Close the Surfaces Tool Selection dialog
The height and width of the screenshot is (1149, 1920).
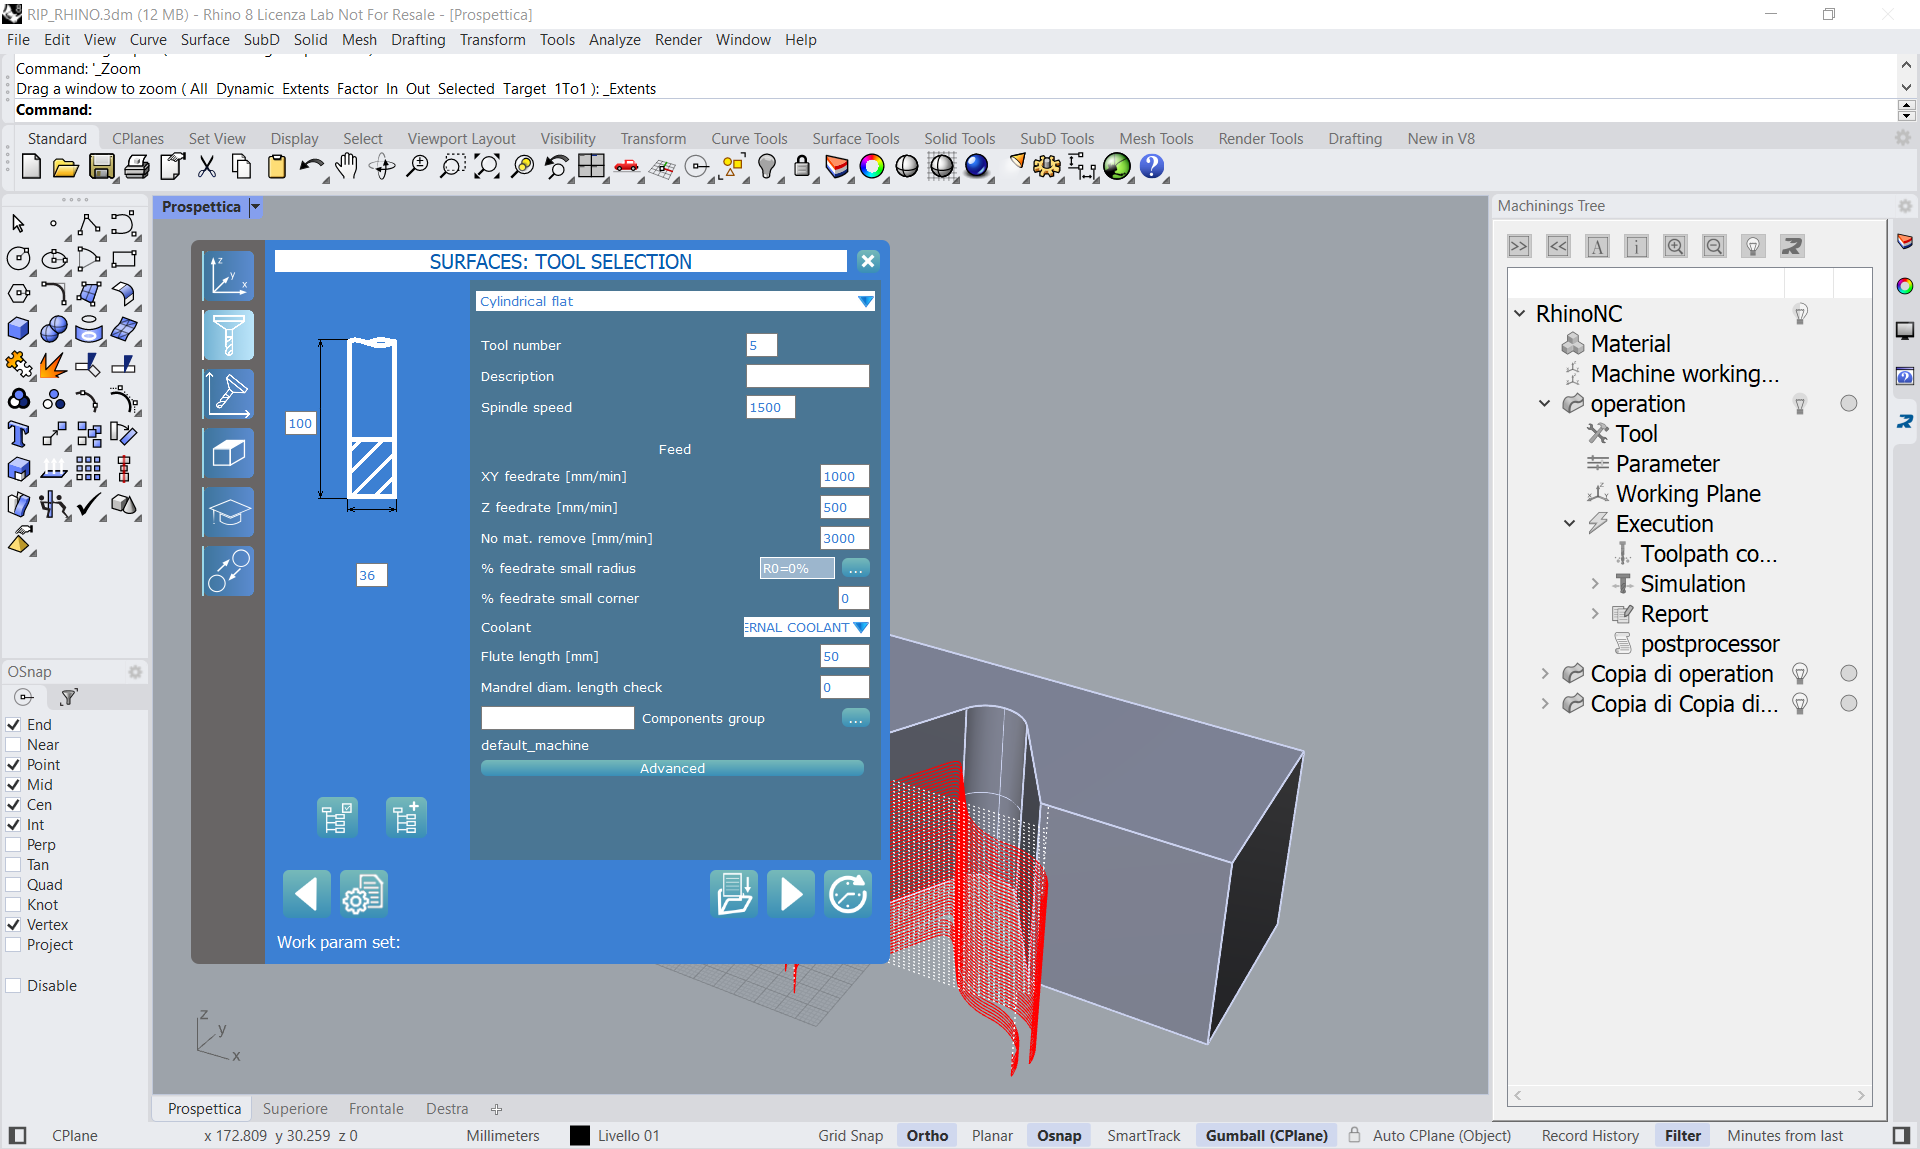[868, 261]
